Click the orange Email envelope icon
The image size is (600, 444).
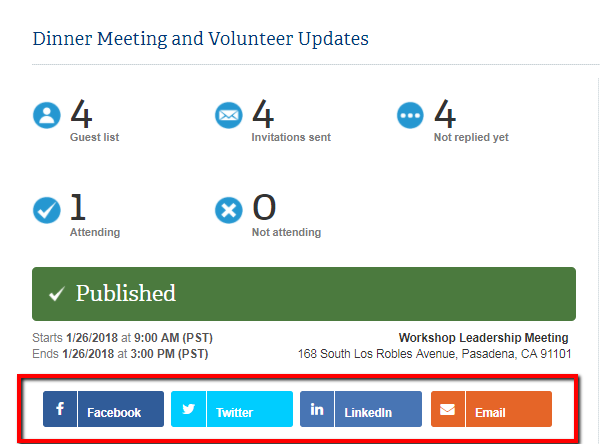tap(448, 409)
